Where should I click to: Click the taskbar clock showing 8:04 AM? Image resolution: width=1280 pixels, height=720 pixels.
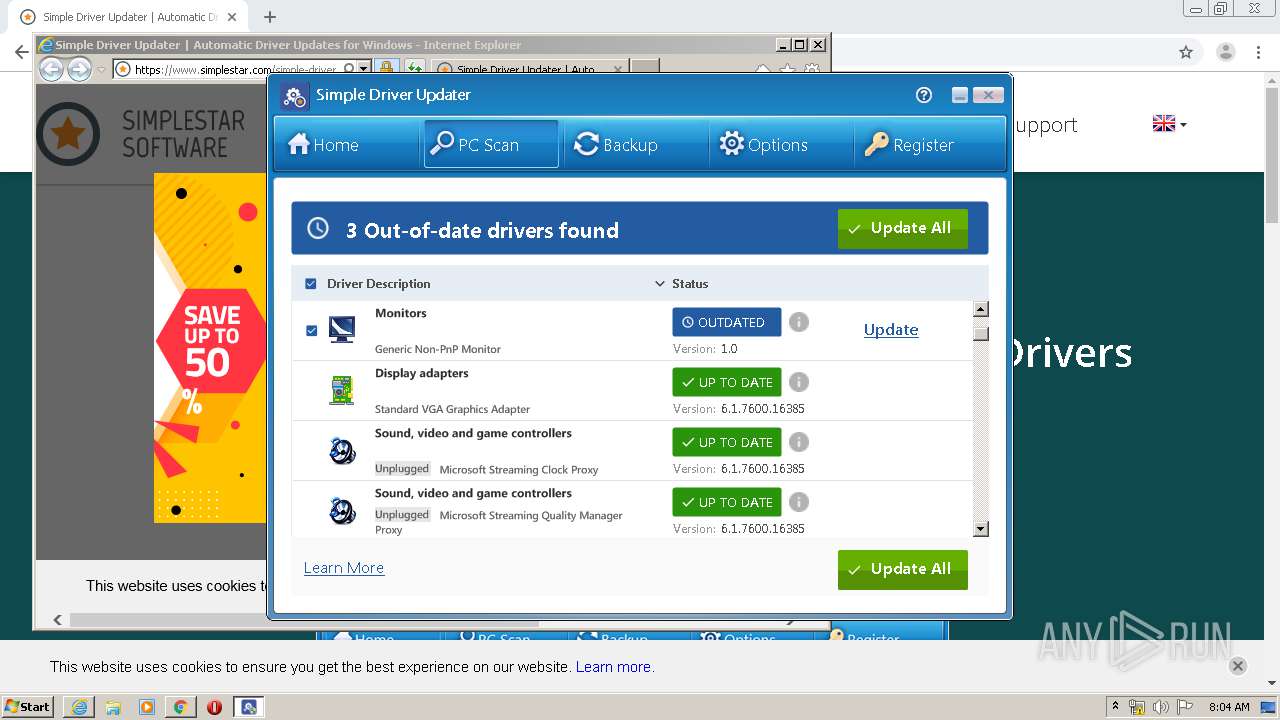(1229, 707)
